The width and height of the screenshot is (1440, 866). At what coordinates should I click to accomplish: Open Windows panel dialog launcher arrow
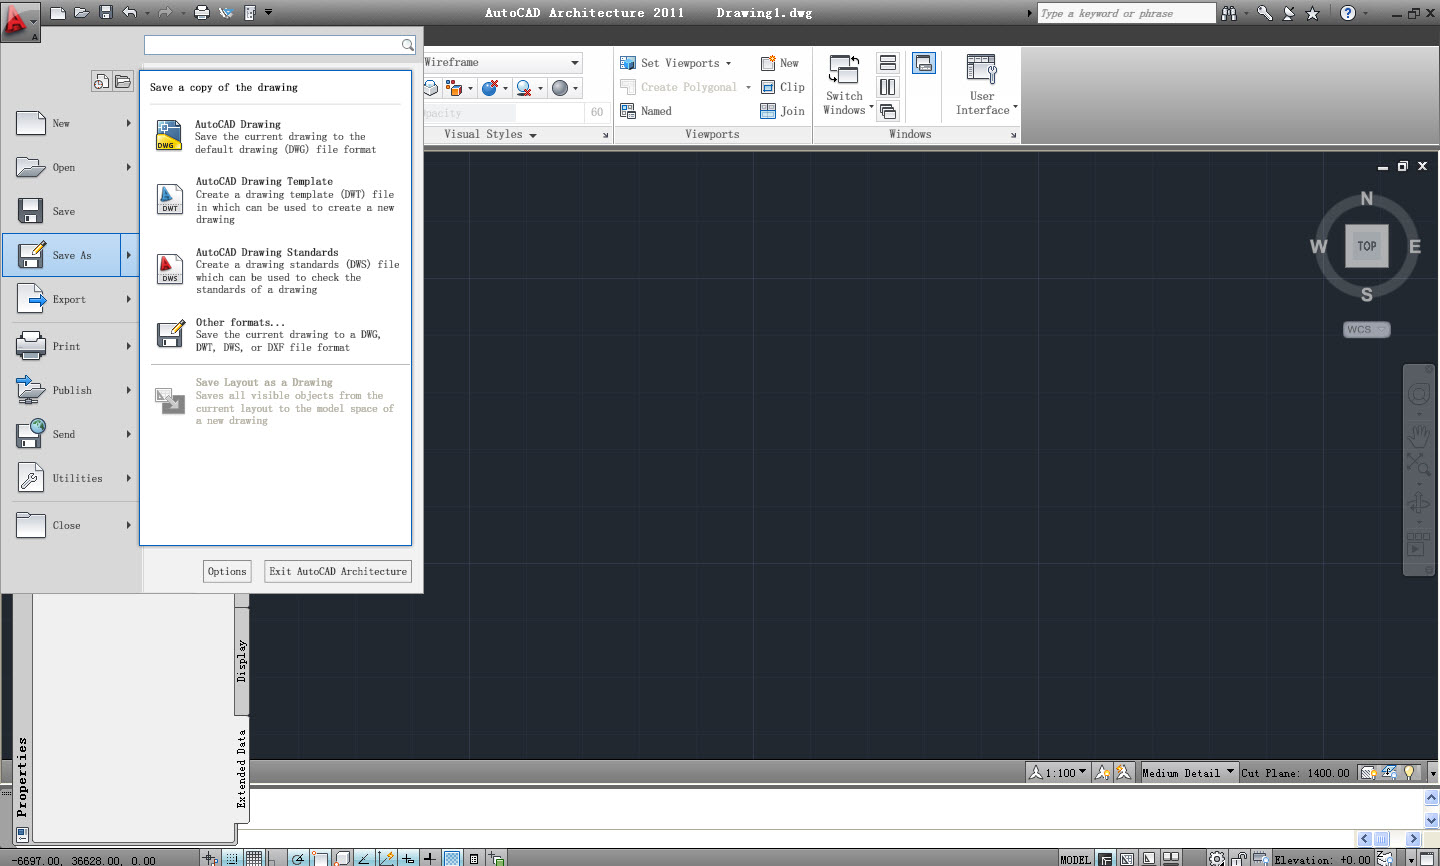pyautogui.click(x=1013, y=135)
